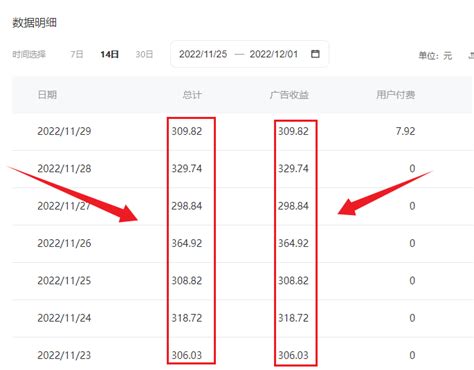
Task: Select date cell 2022/11/26
Action: click(x=64, y=243)
